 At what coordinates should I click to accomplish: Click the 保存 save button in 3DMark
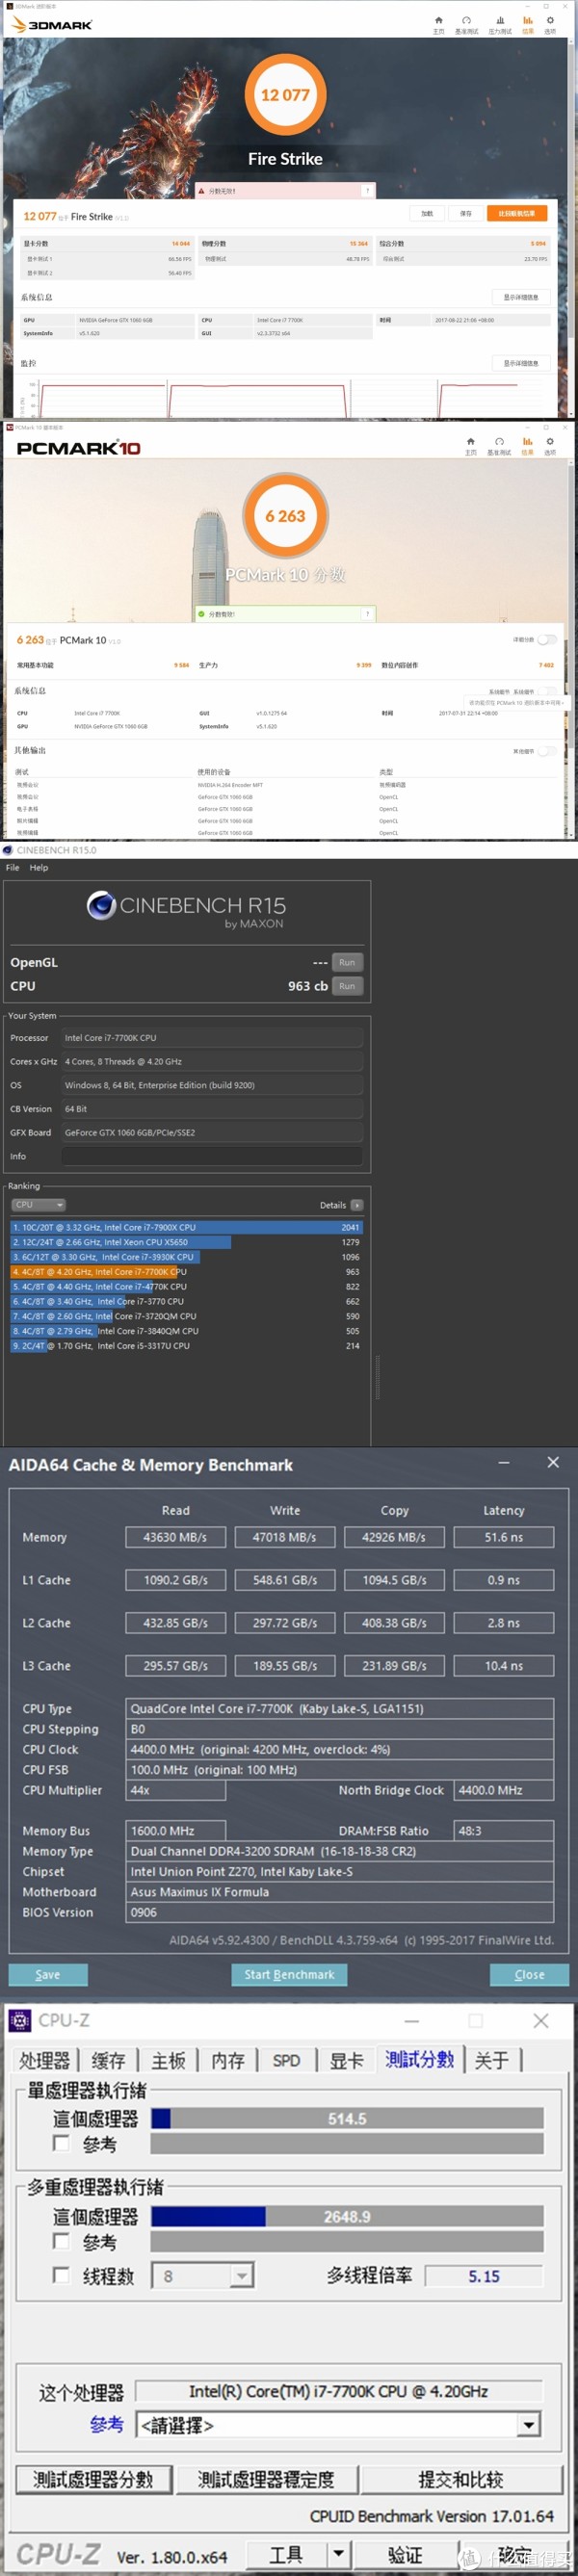(x=466, y=213)
